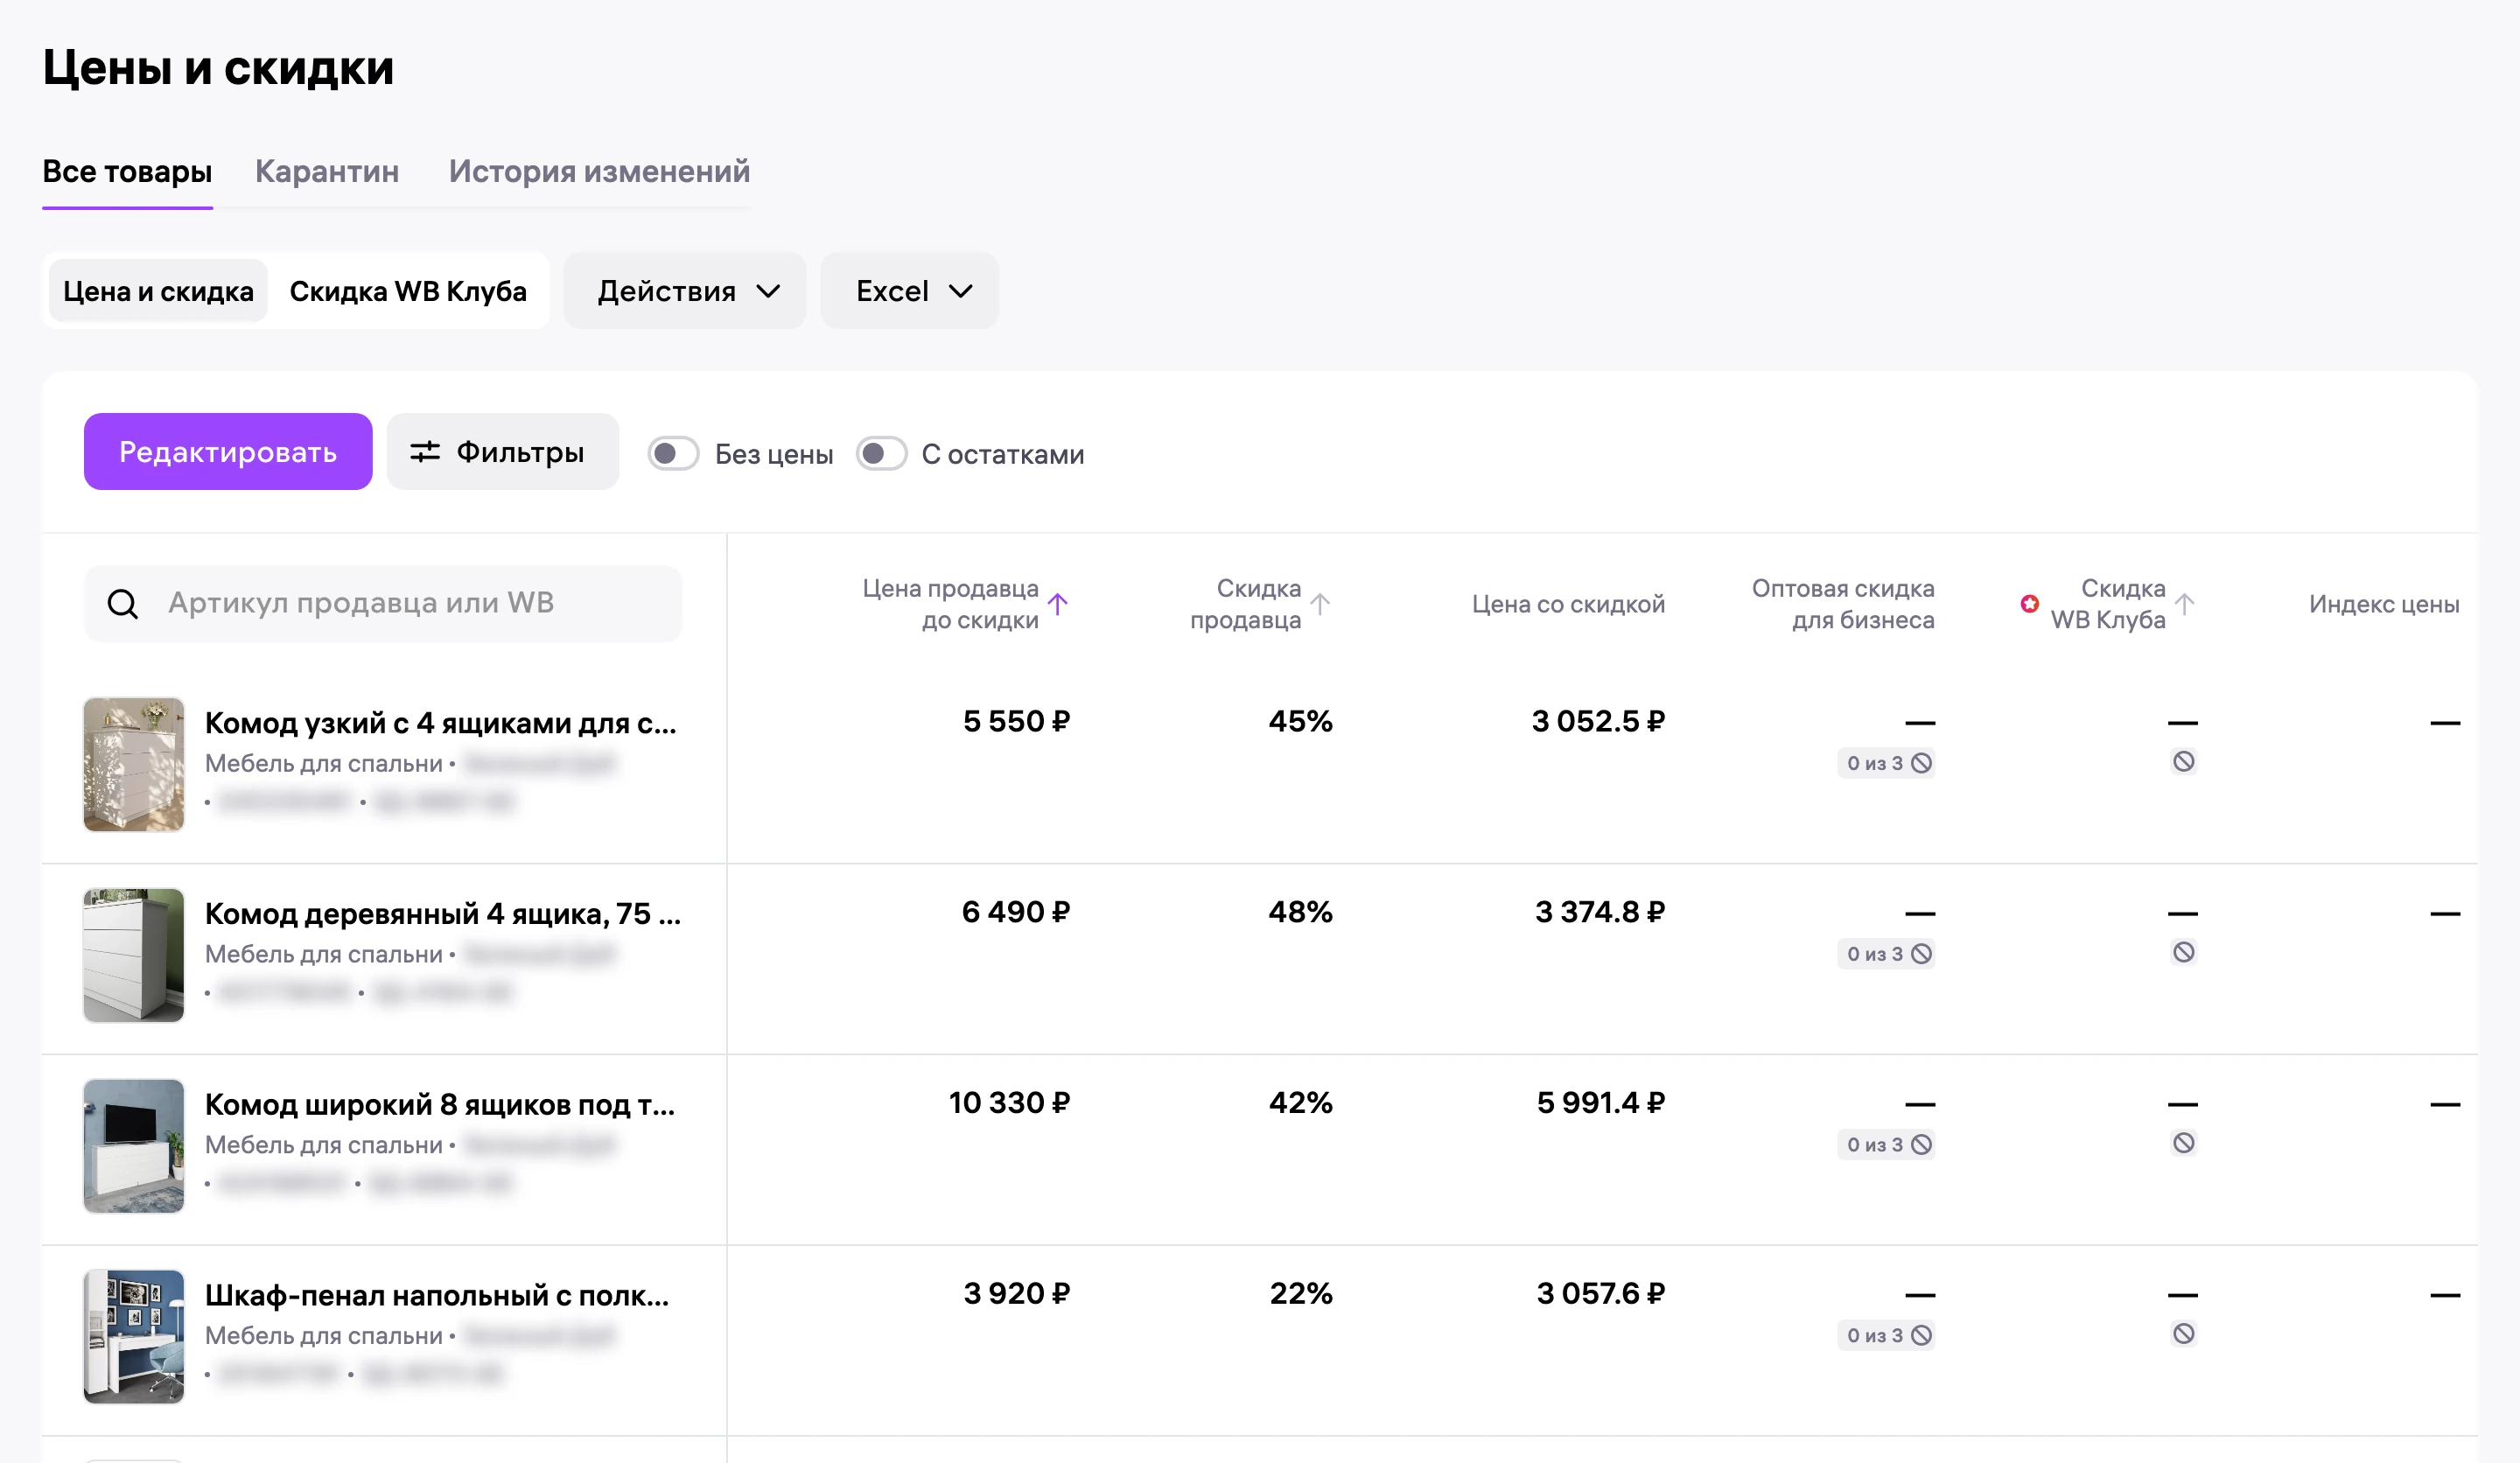
Task: Open thumbnail of Комод широкий 8 ящиков
Action: 134,1146
